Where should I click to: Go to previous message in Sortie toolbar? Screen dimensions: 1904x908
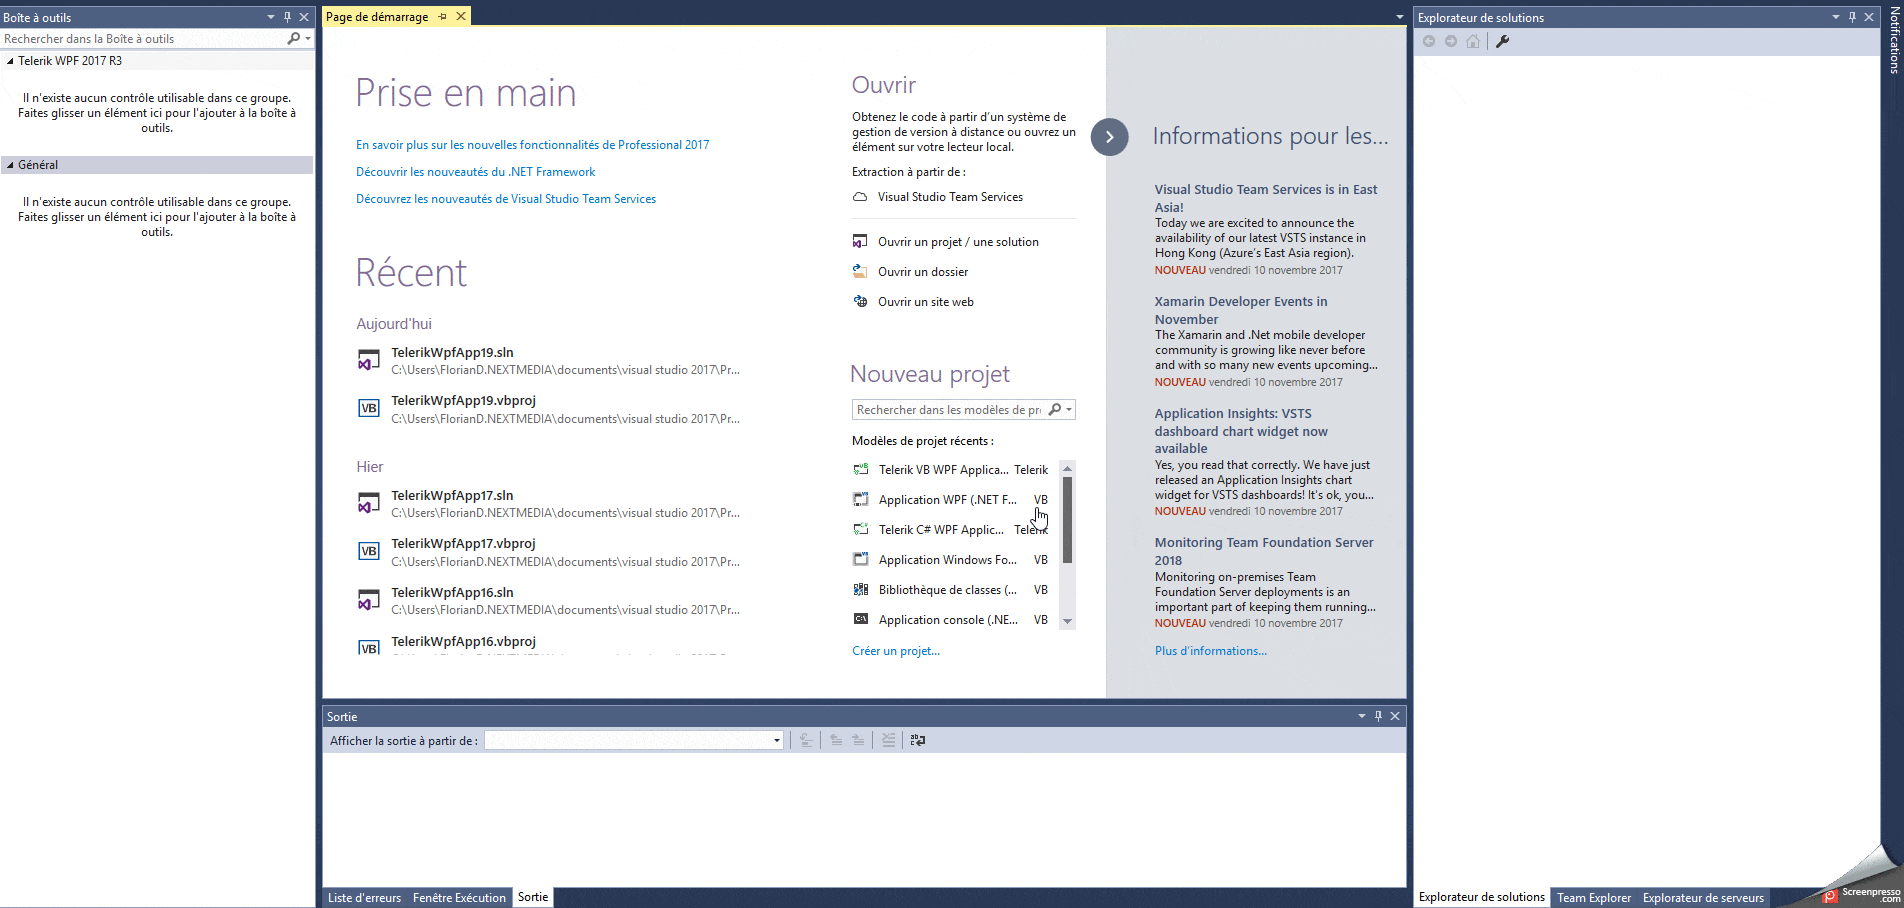[x=836, y=740]
